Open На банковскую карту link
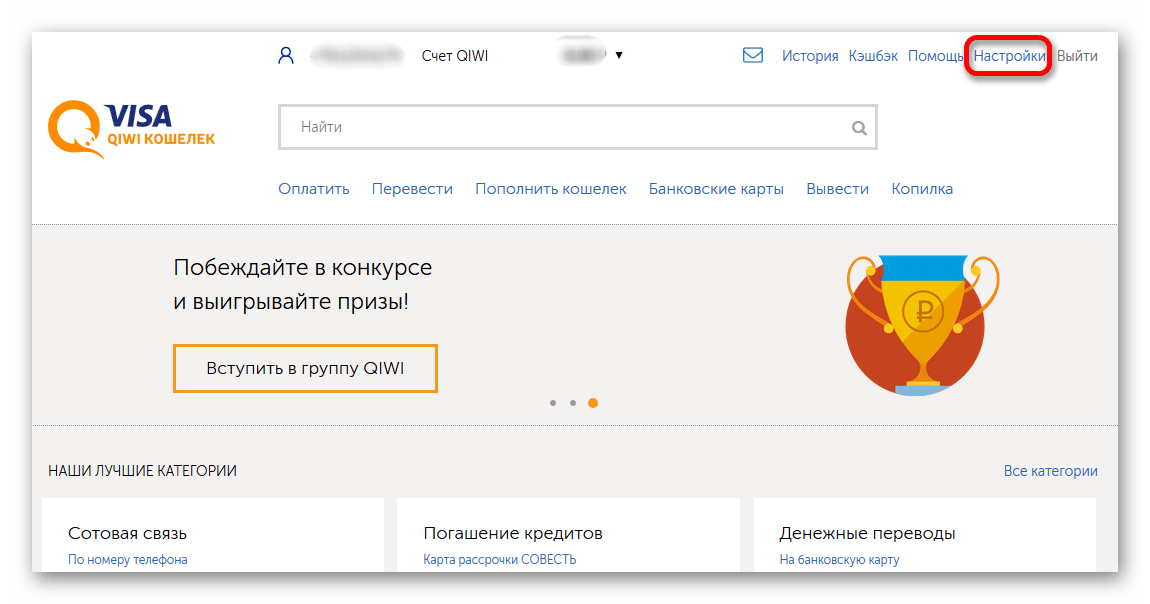The image size is (1150, 604). click(x=839, y=560)
